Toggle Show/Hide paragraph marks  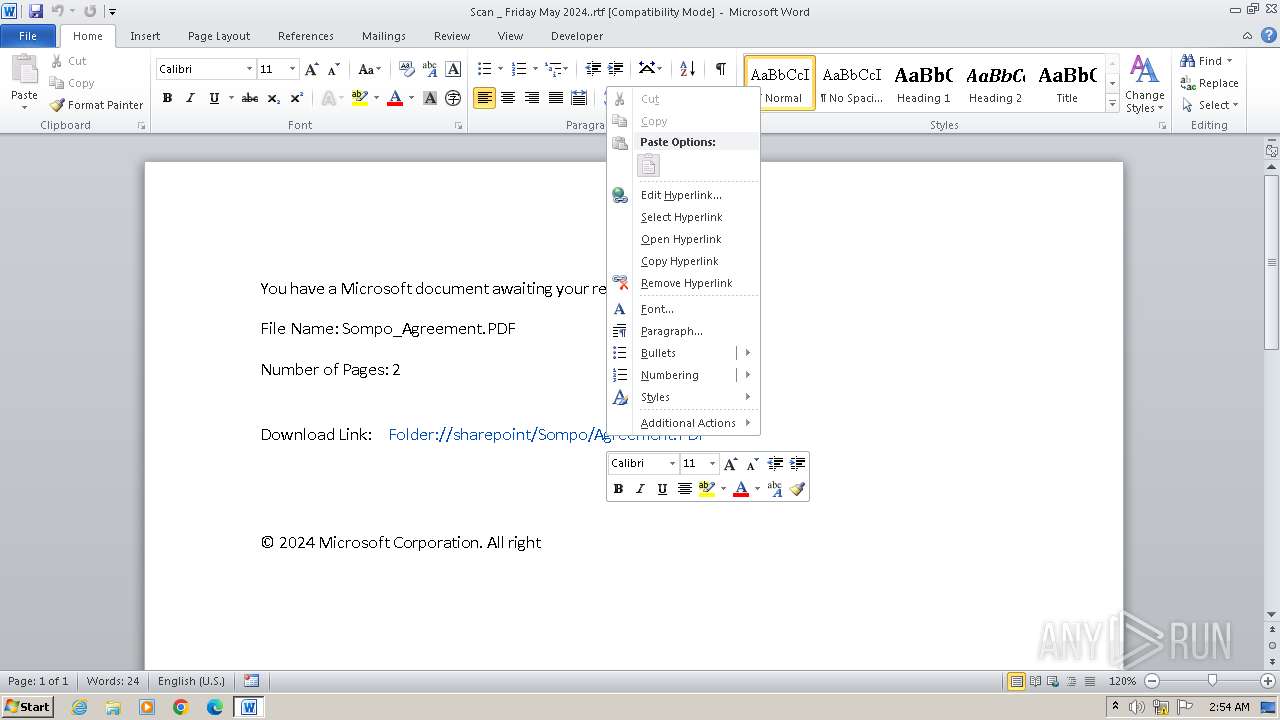[720, 69]
